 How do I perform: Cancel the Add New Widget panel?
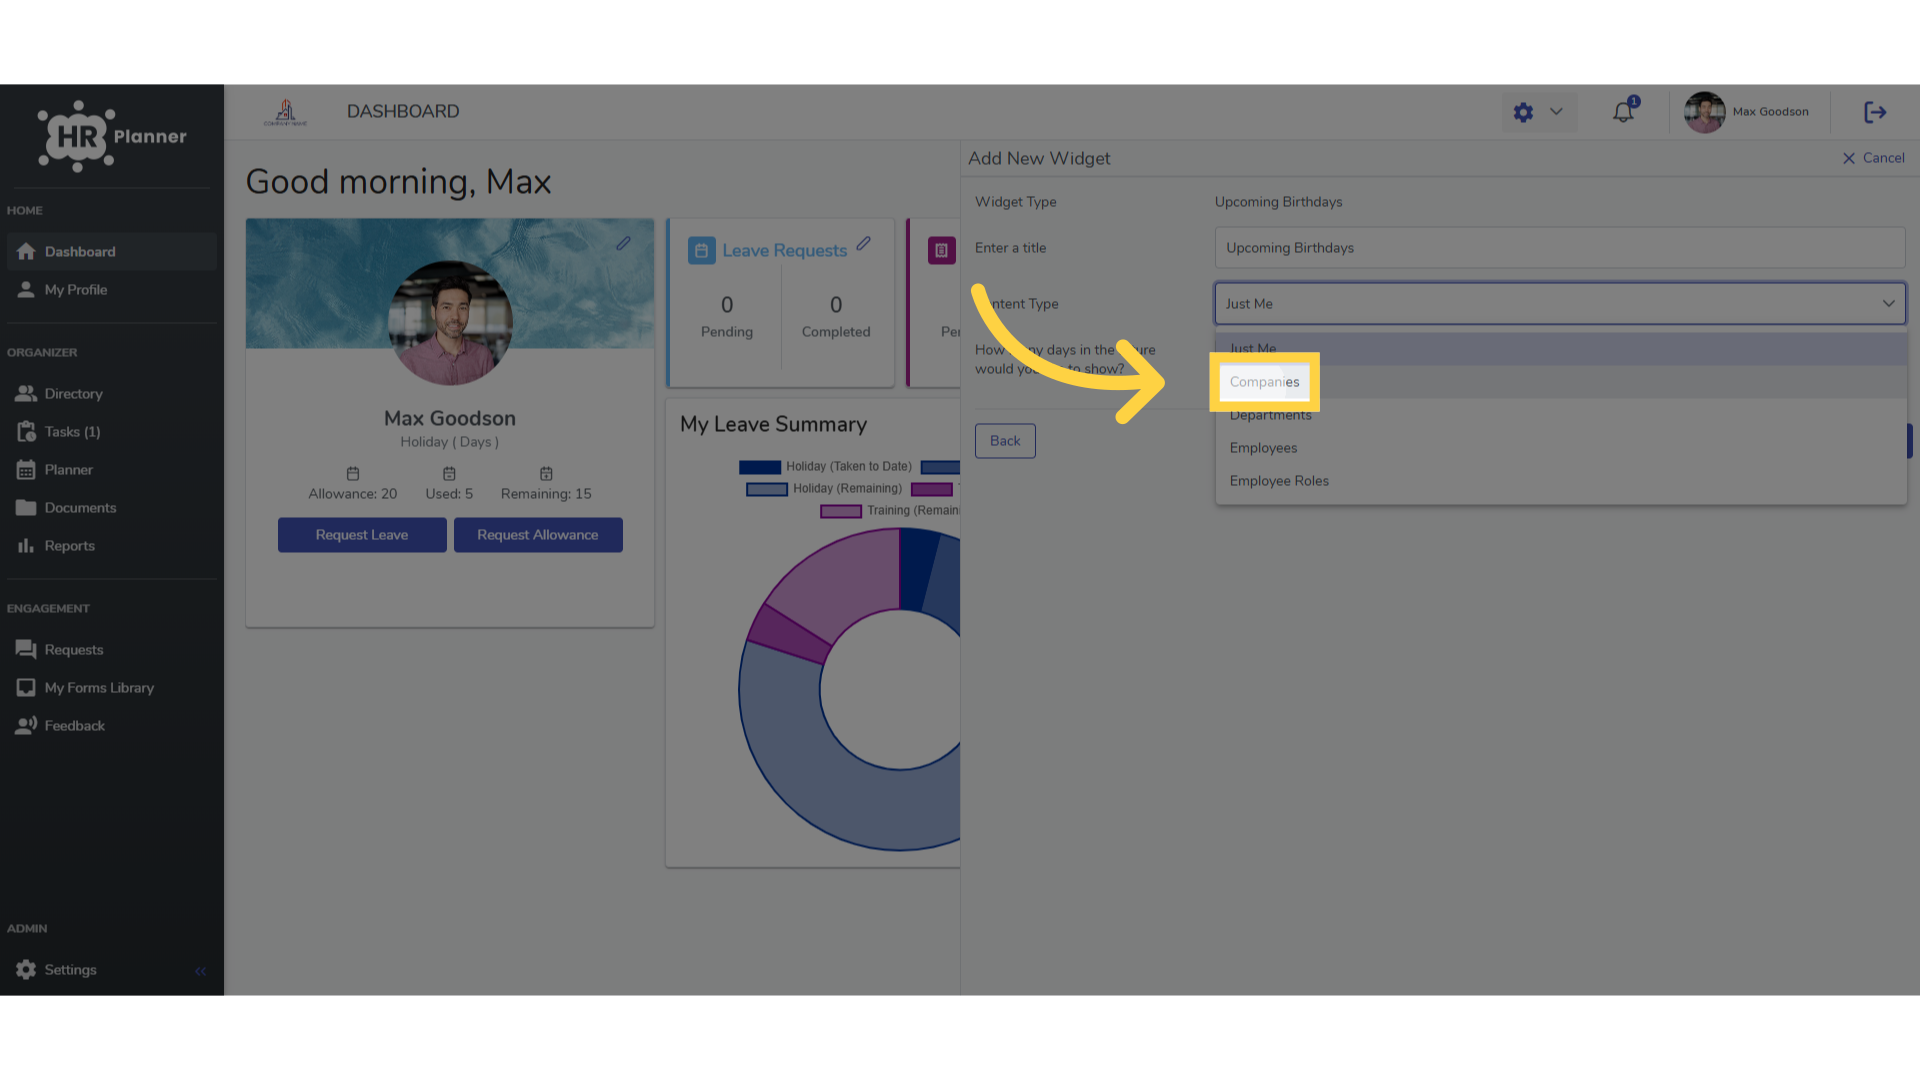[1873, 158]
